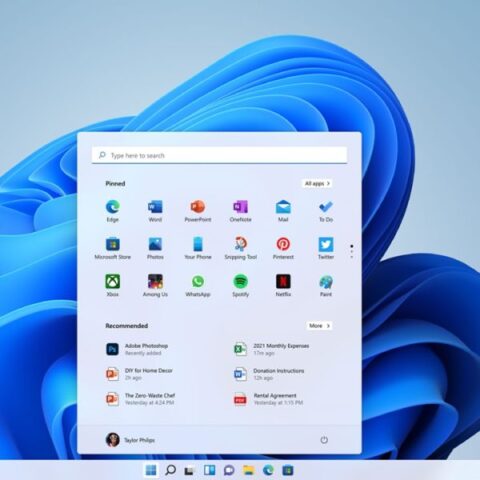Open WhatsApp pinned app

coord(198,286)
